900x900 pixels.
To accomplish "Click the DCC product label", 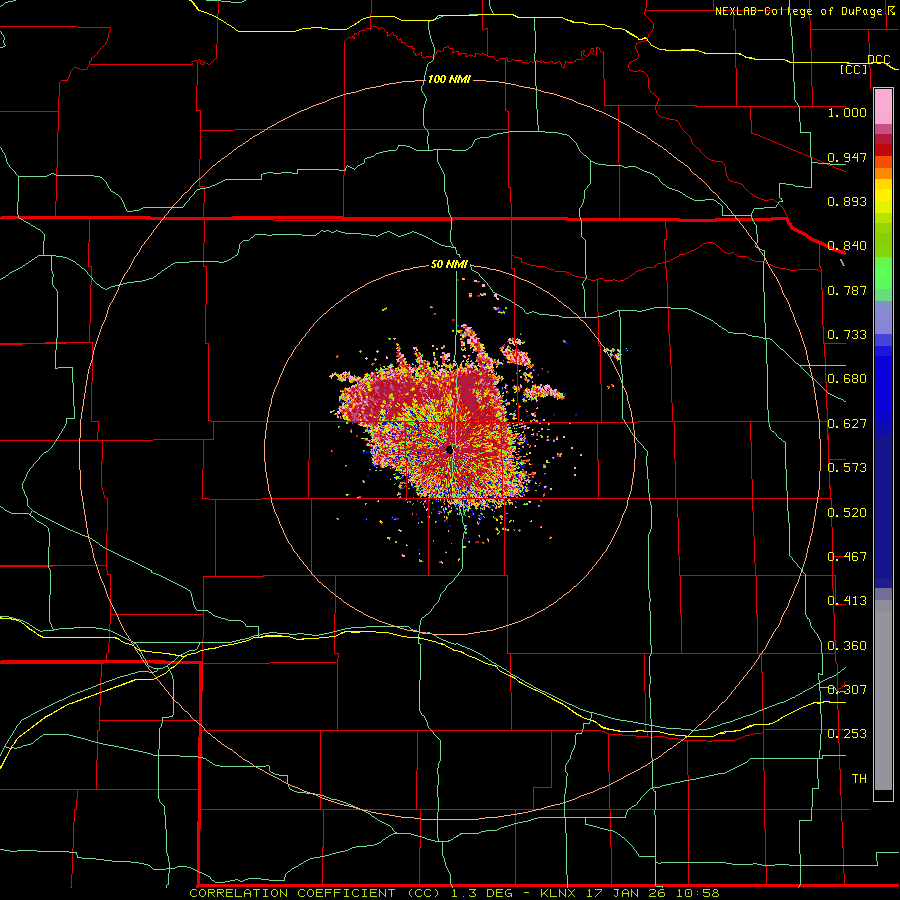I will [878, 60].
